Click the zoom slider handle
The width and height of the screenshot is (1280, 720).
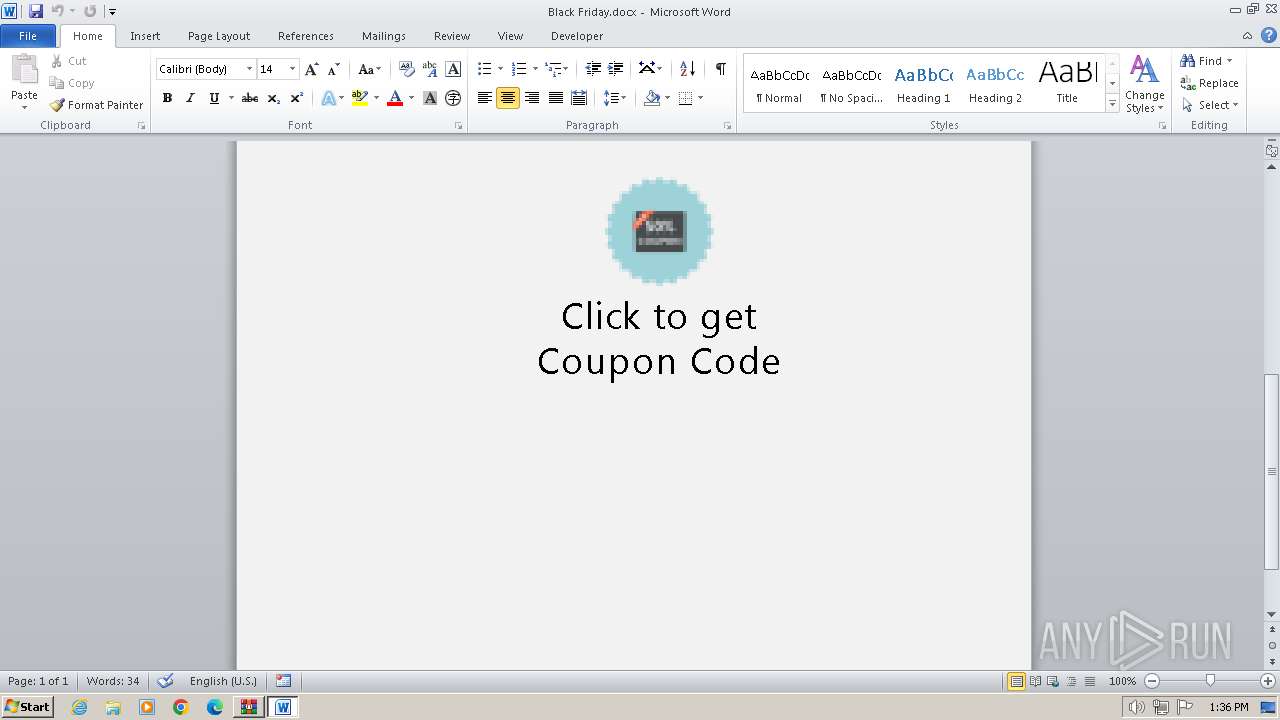click(x=1210, y=681)
